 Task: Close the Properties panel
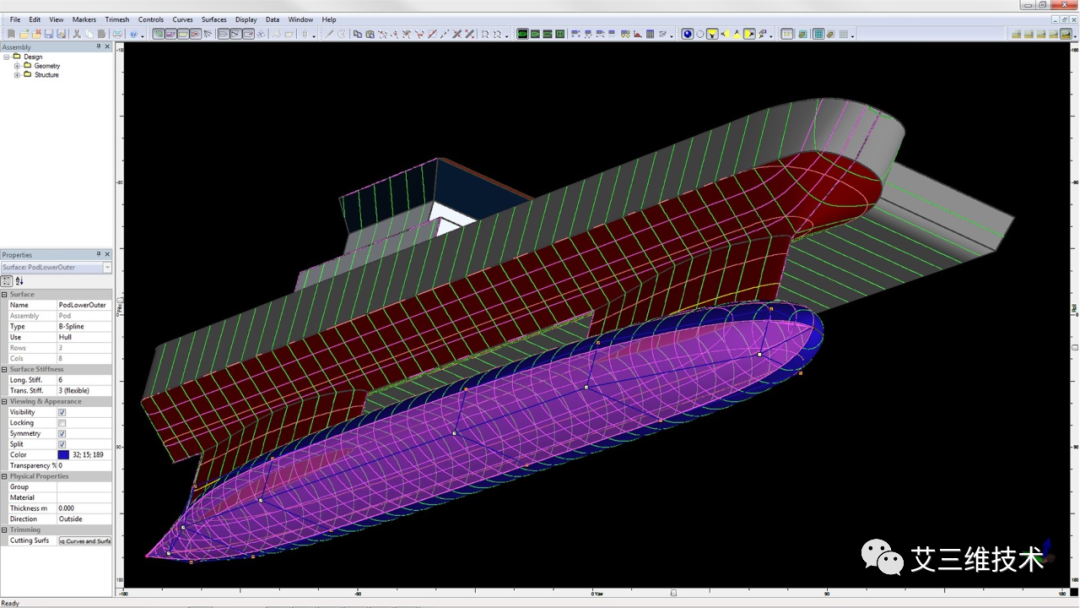point(107,254)
